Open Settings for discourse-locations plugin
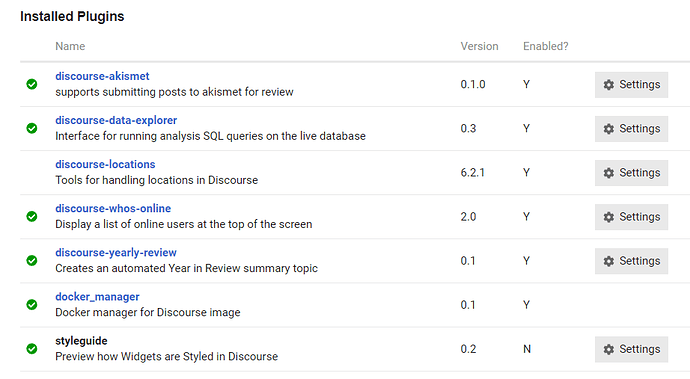This screenshot has height=379, width=690. (631, 173)
